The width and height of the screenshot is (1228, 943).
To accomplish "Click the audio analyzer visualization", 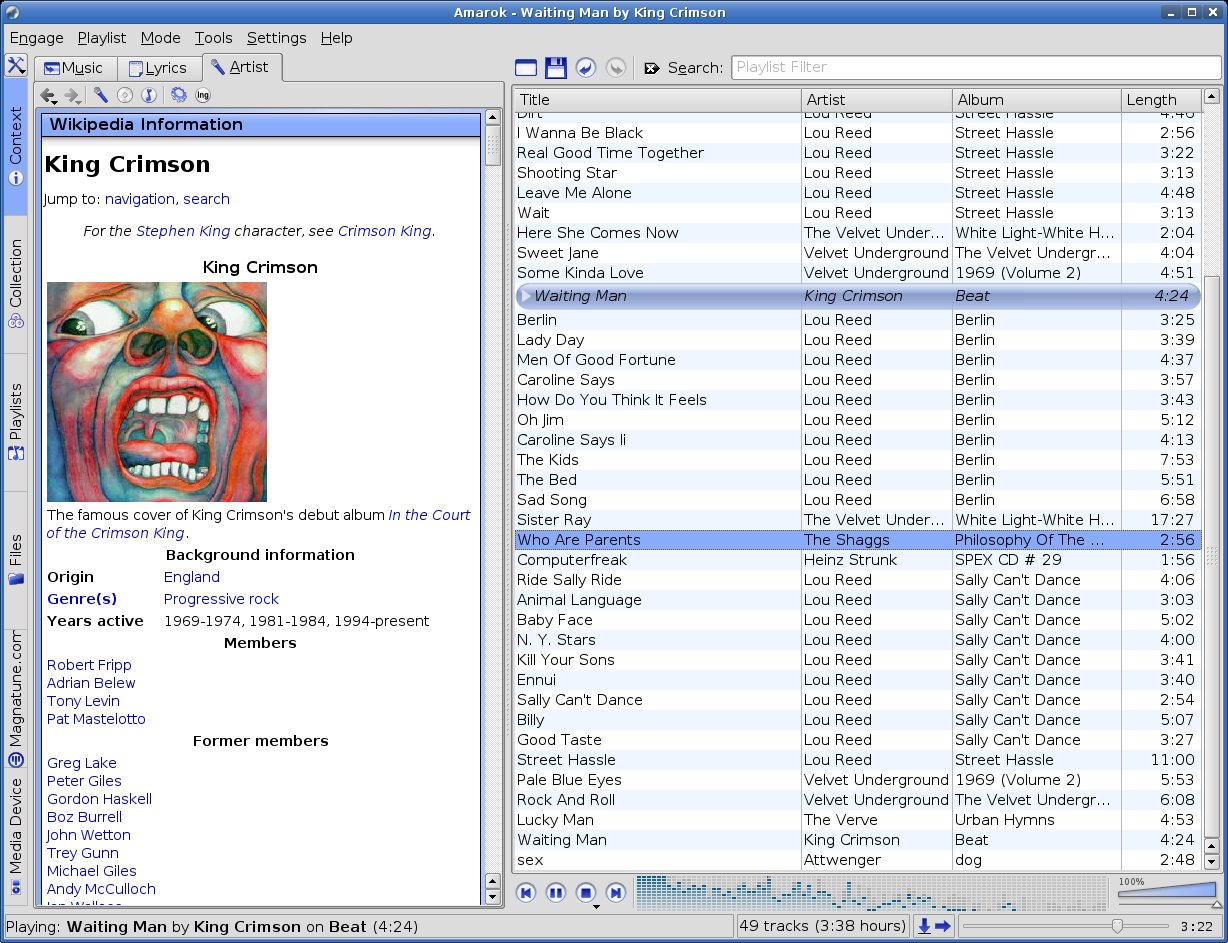I will point(874,893).
